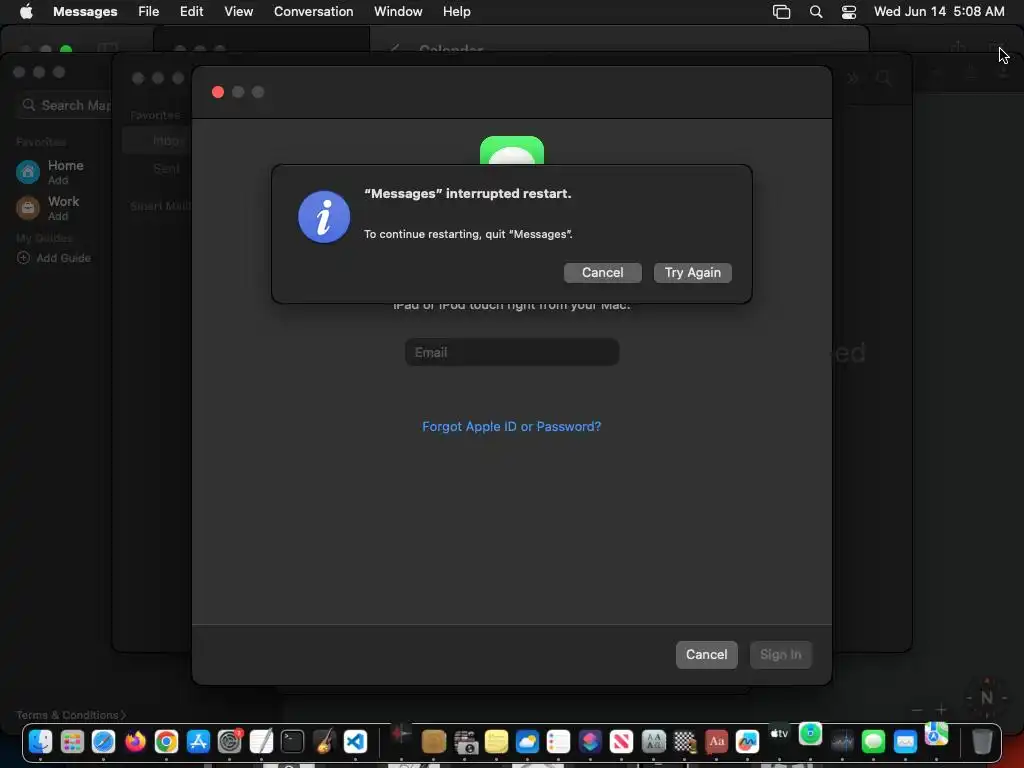Open Font Book from the Dock
The image size is (1024, 768).
coord(653,742)
